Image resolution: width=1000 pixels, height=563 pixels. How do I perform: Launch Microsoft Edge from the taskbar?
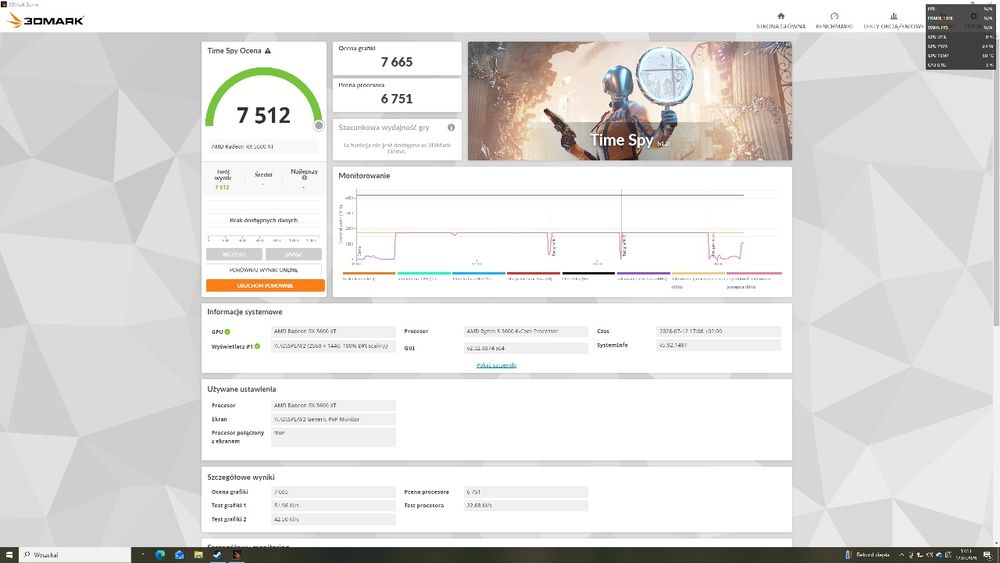click(x=160, y=555)
